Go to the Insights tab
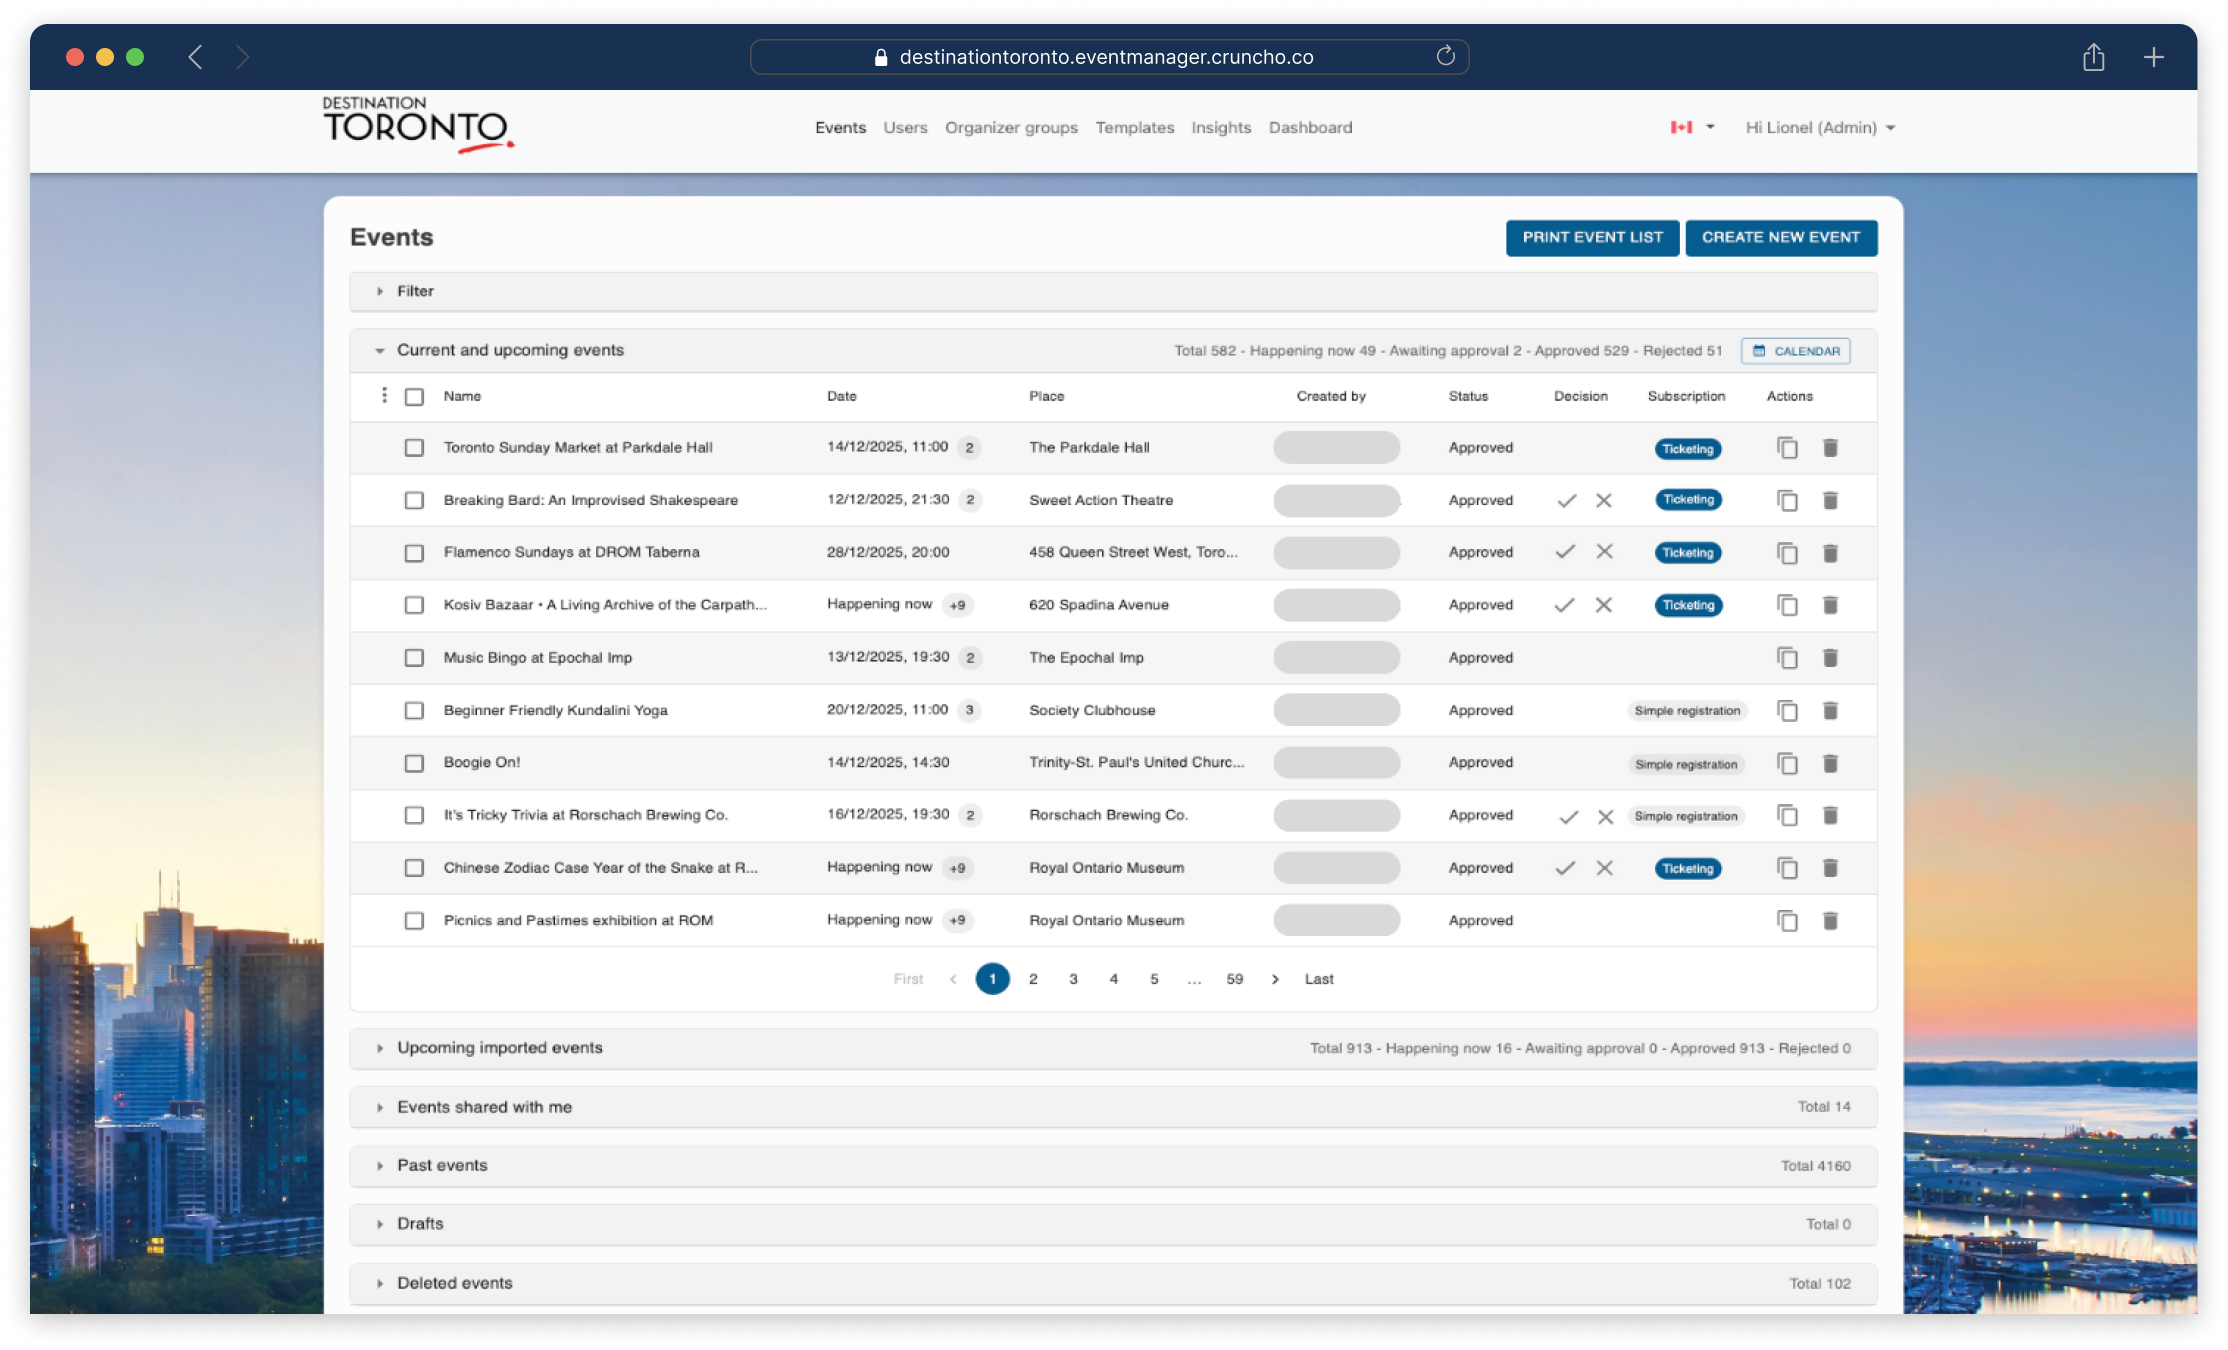Viewport: 2228px width, 1350px height. 1221,127
